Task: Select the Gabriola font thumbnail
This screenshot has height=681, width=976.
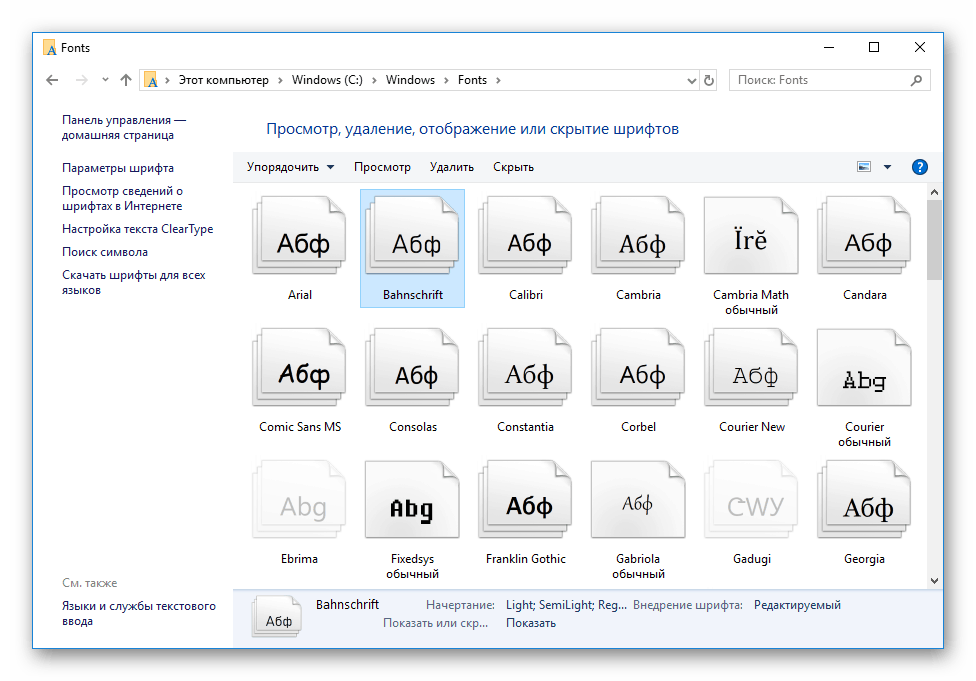Action: 638,499
